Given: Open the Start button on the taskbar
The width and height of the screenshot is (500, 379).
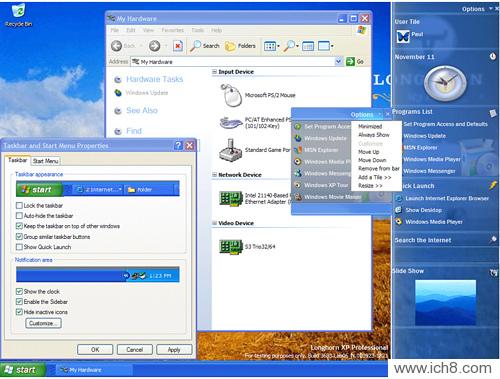Looking at the screenshot, I should [23, 370].
